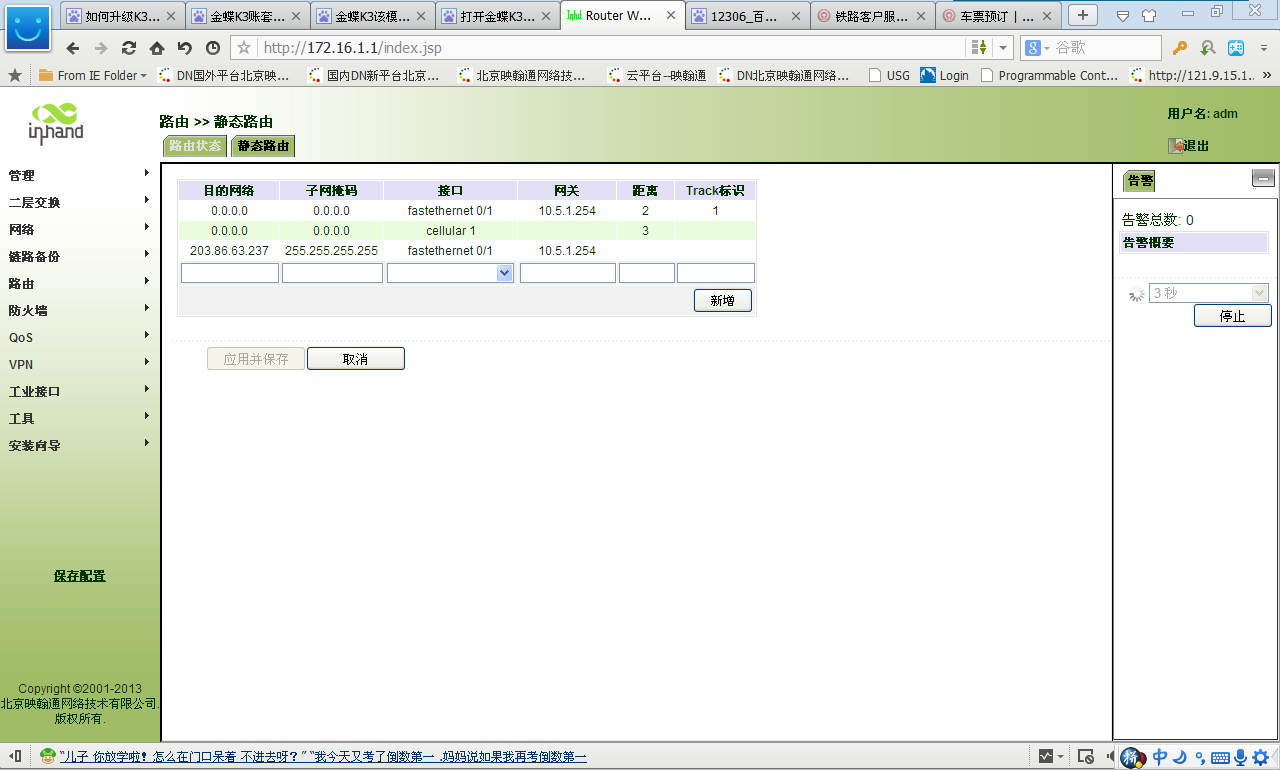Open the 3 秒 refresh interval dropdown
Viewport: 1280px width, 770px height.
tap(1258, 293)
